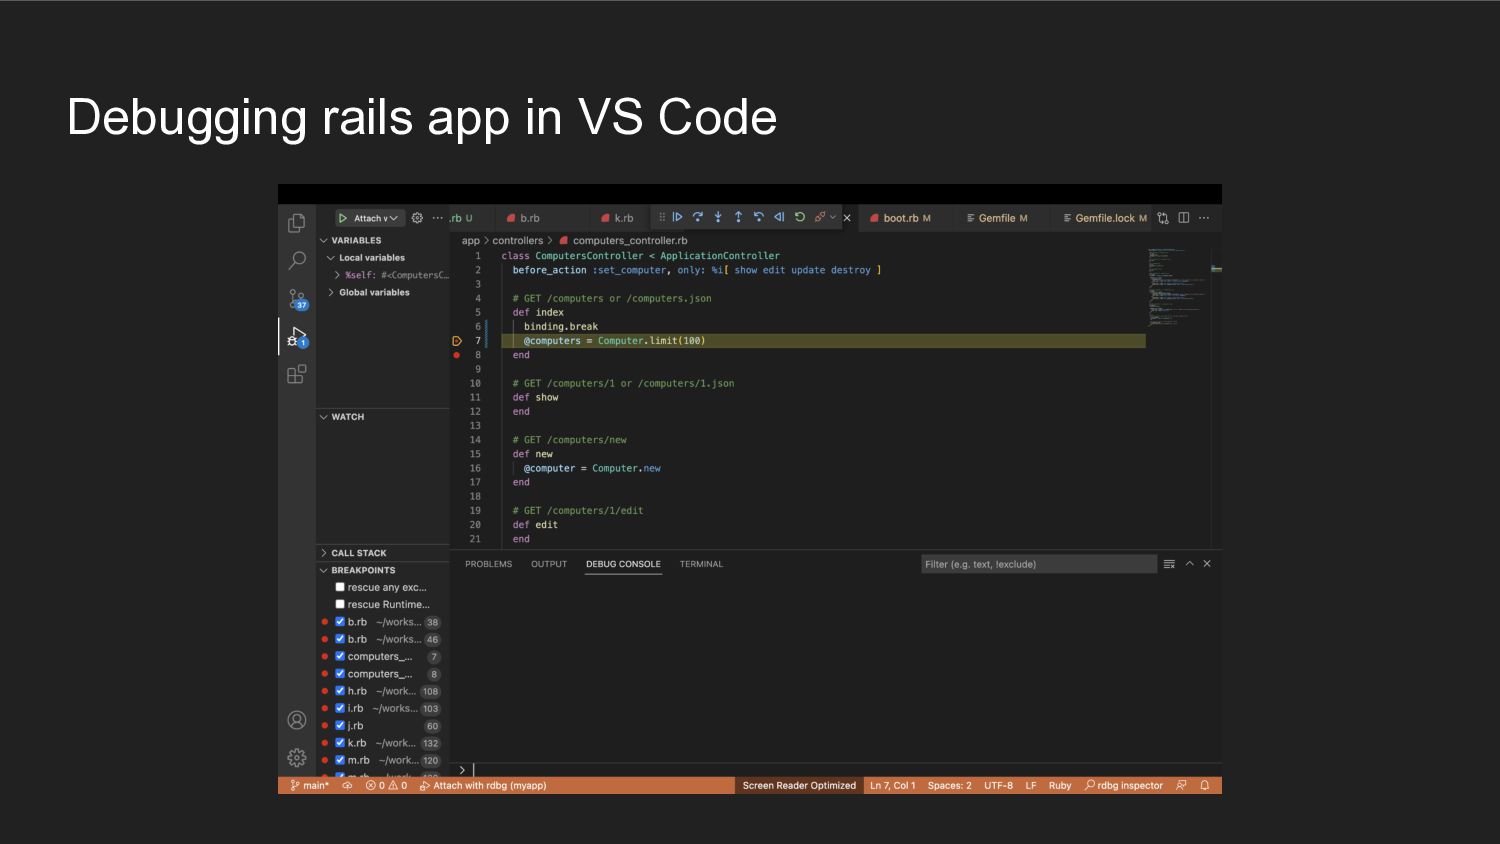Maximize the bottom panel with chevron

[1190, 564]
